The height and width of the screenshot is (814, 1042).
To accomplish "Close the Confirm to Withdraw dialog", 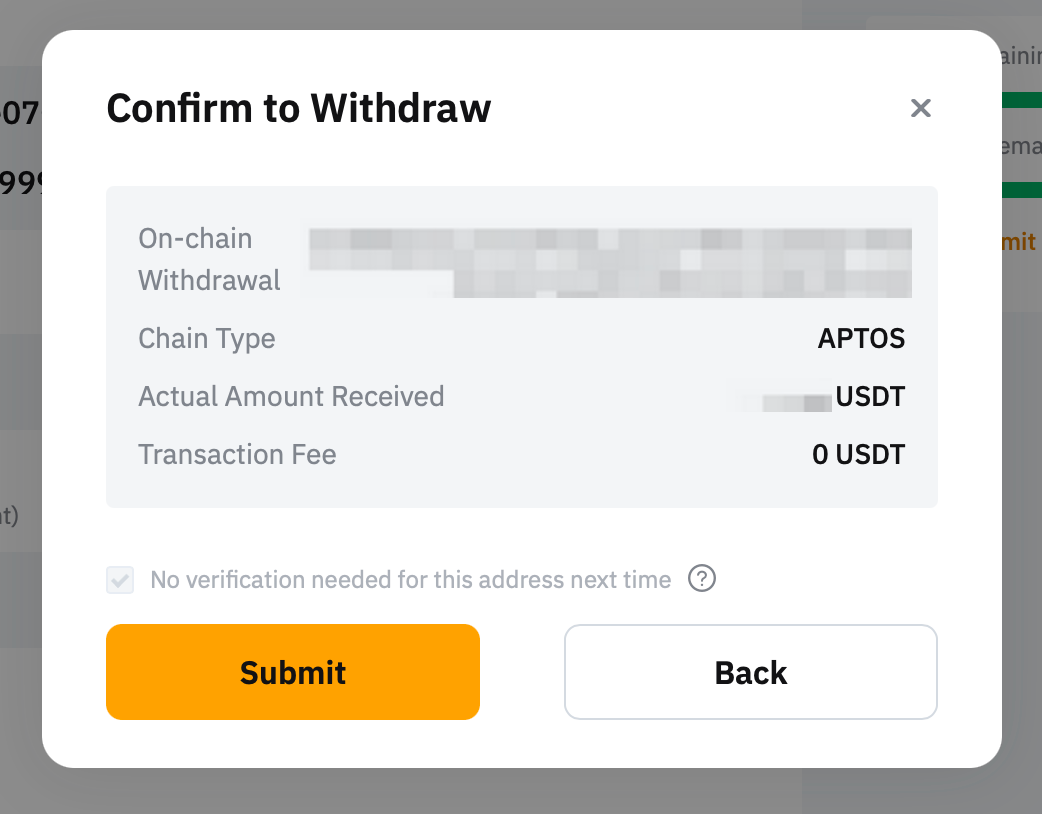I will coord(921,108).
